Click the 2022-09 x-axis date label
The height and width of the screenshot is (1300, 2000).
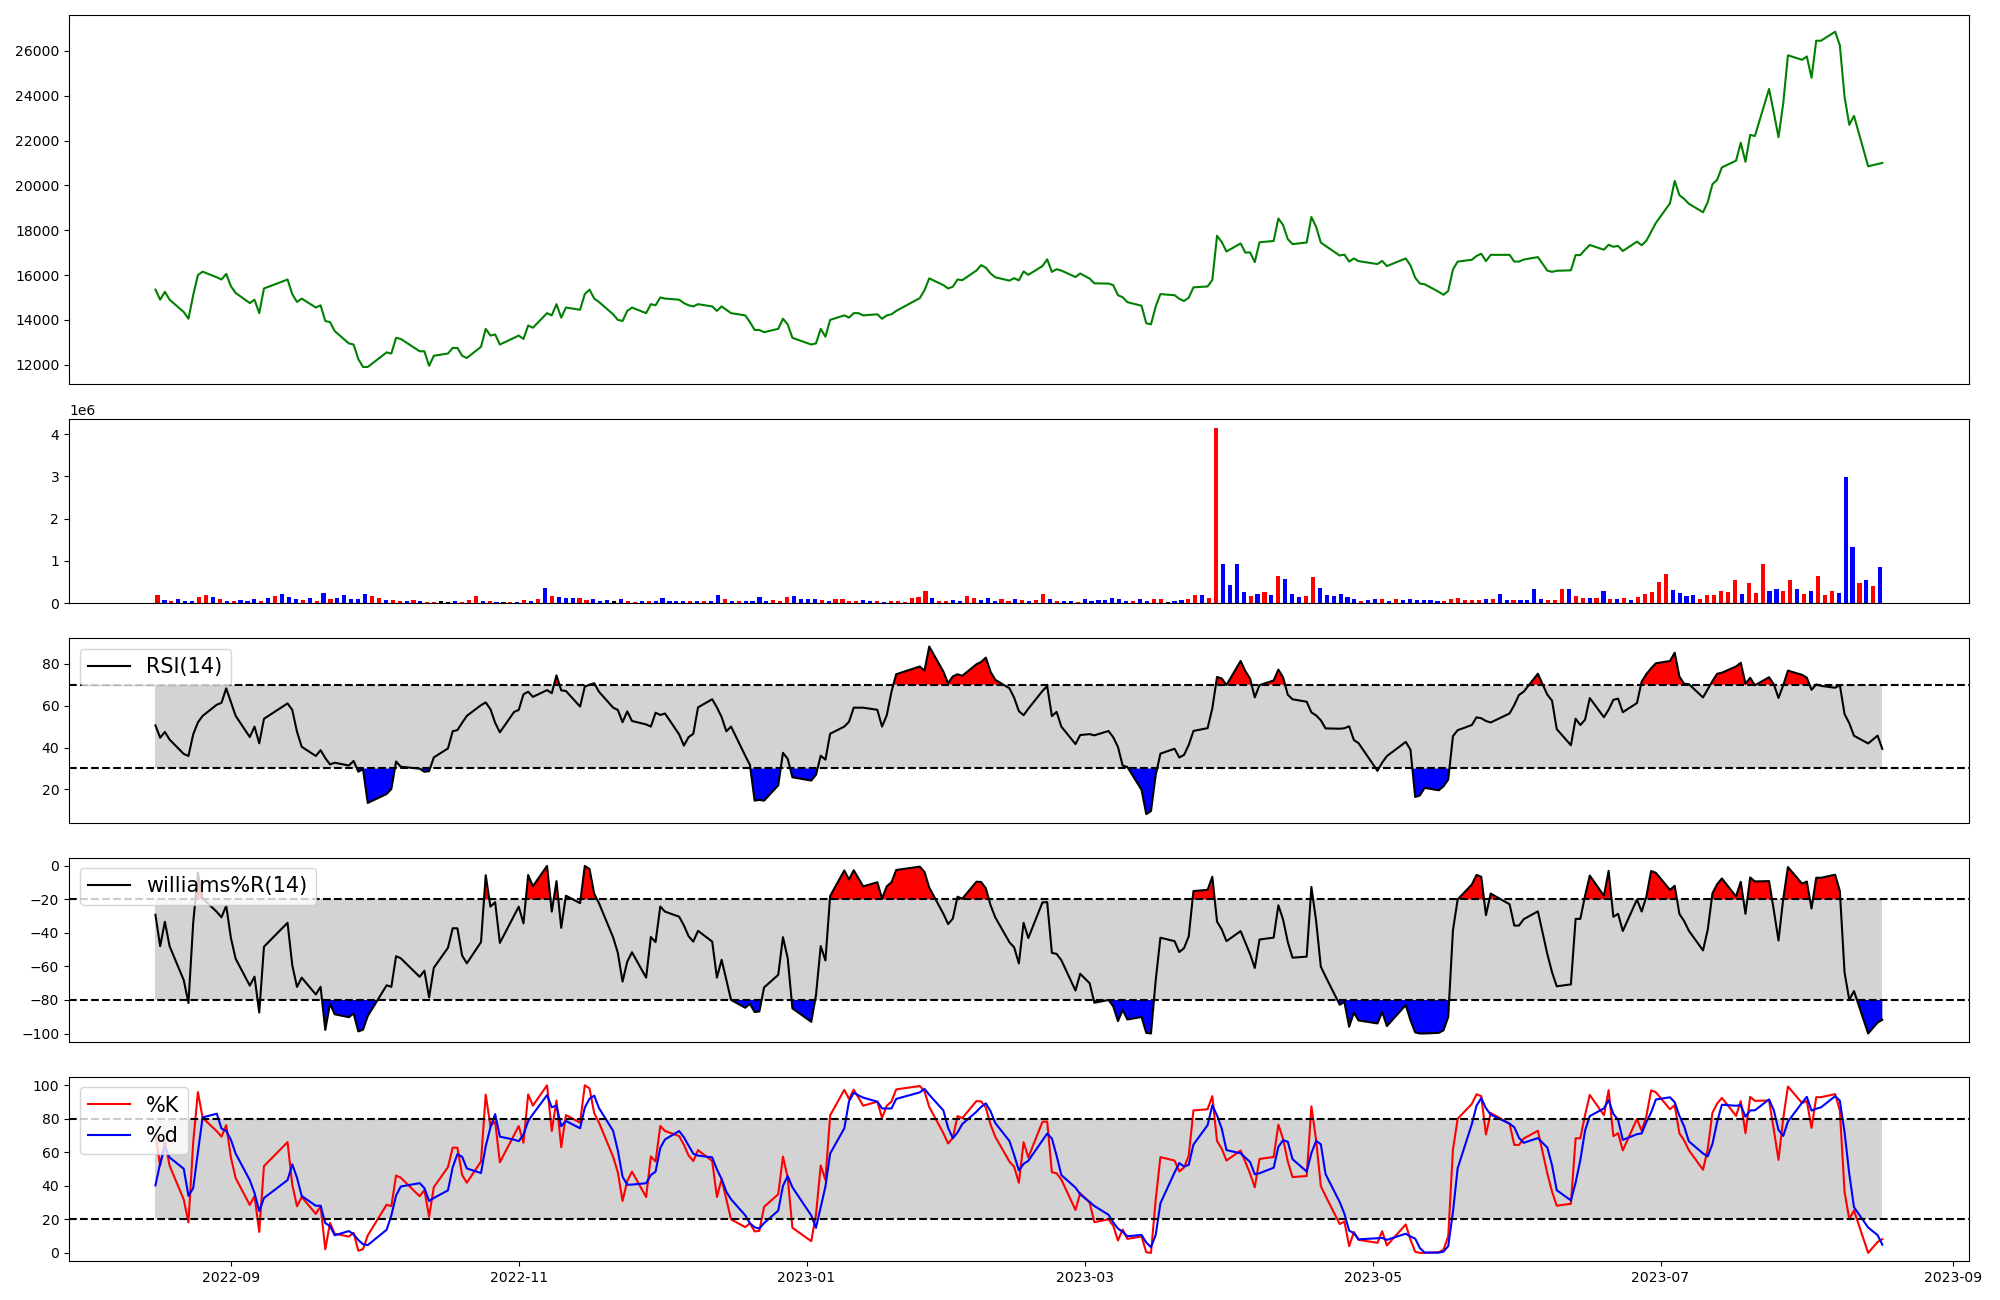tap(231, 1277)
